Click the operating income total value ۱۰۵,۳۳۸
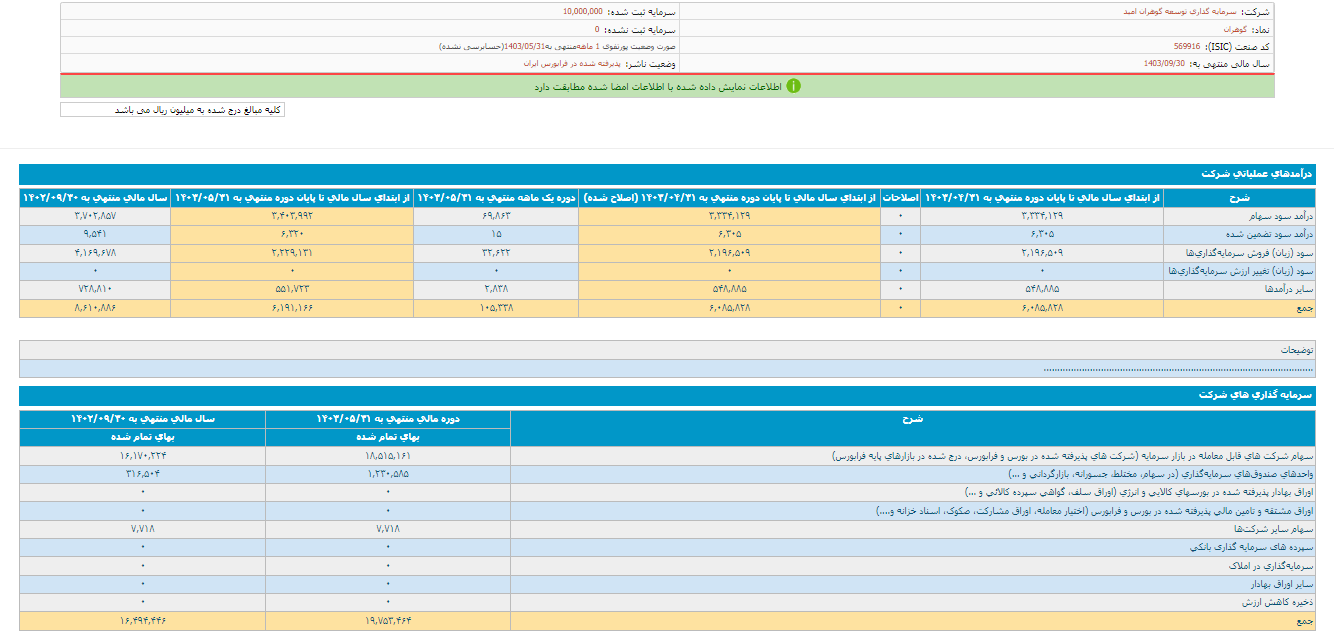 [496, 308]
